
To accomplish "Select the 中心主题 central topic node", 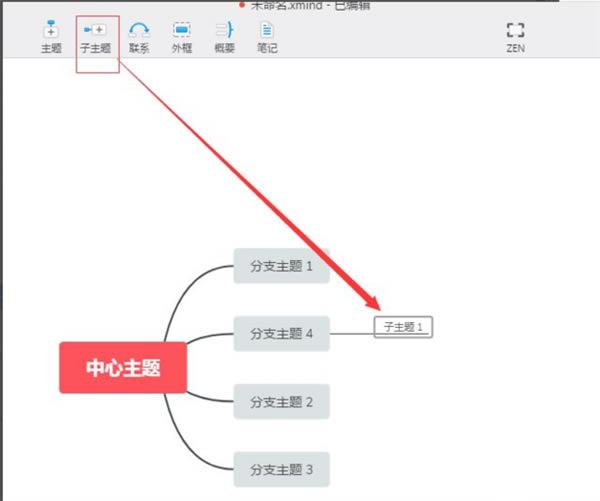I will coord(123,367).
